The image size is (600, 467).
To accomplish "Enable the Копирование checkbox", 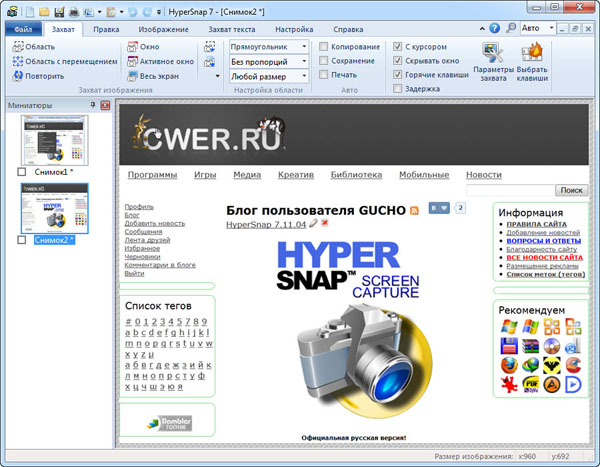I will (x=323, y=47).
